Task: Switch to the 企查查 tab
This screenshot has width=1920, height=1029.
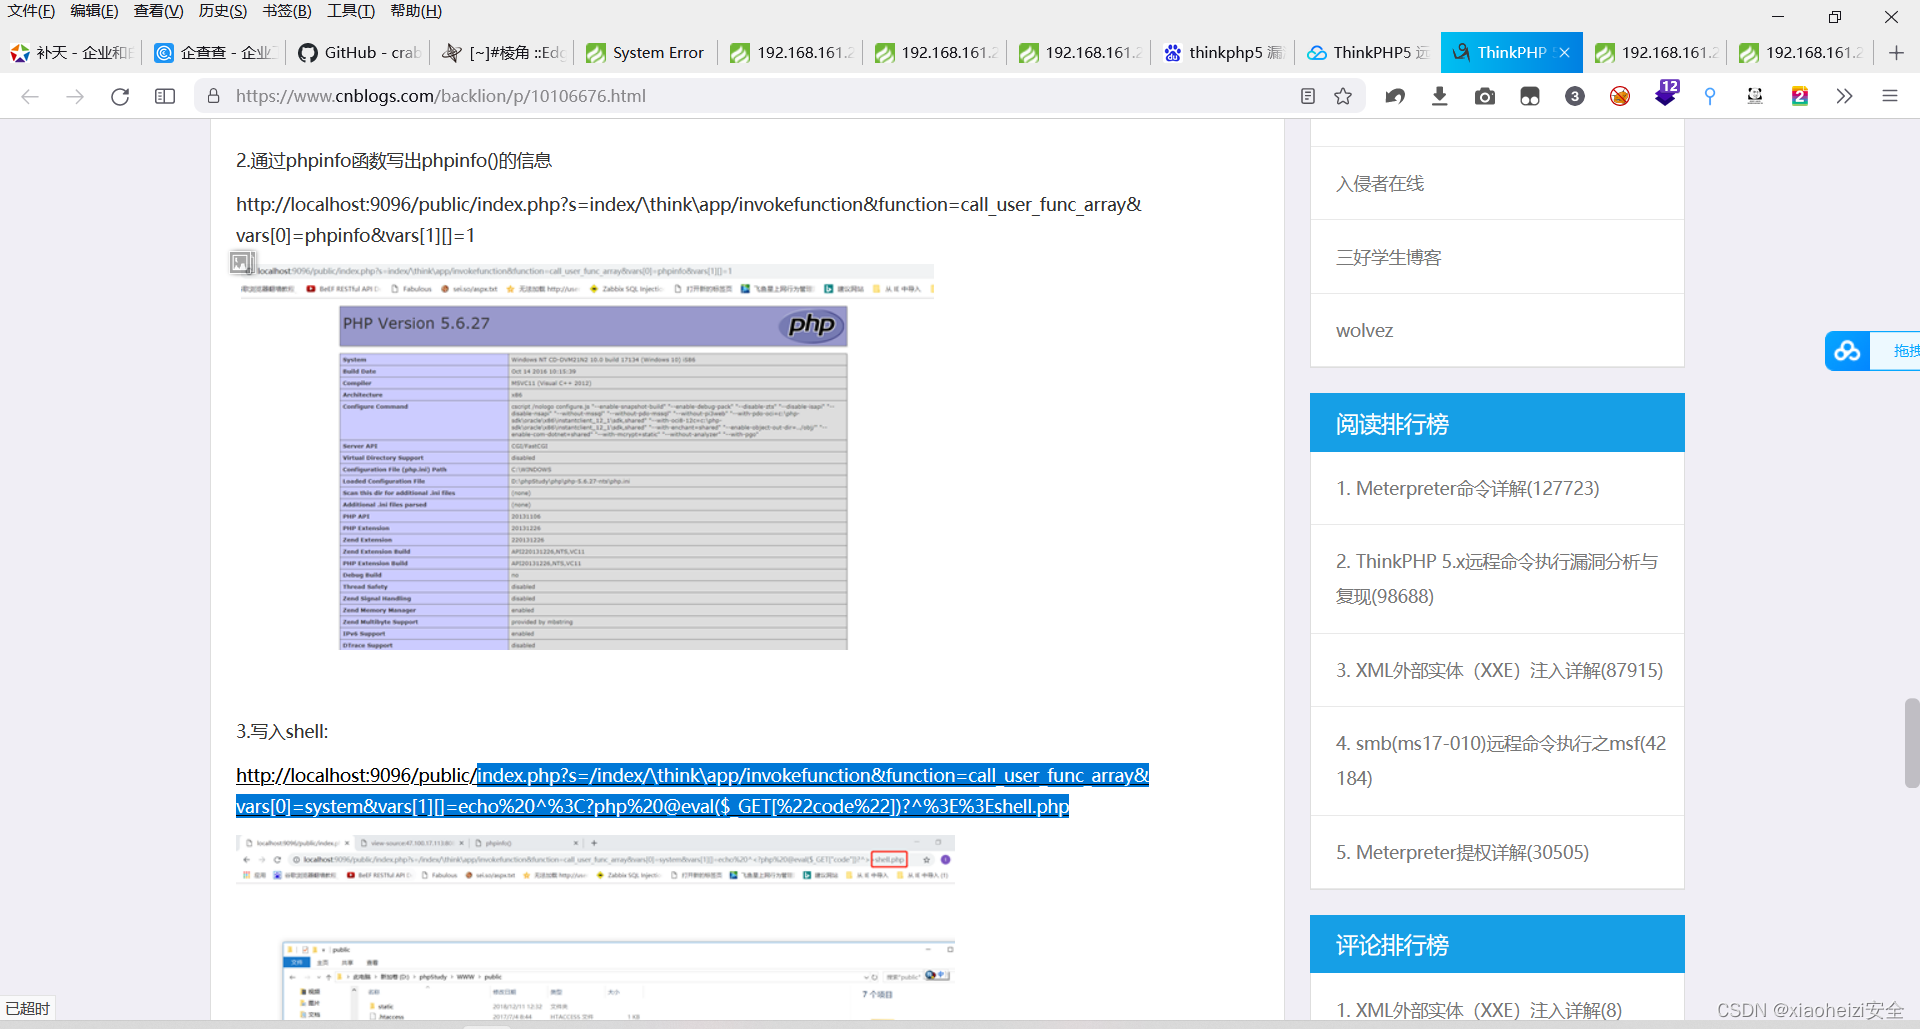Action: 216,53
